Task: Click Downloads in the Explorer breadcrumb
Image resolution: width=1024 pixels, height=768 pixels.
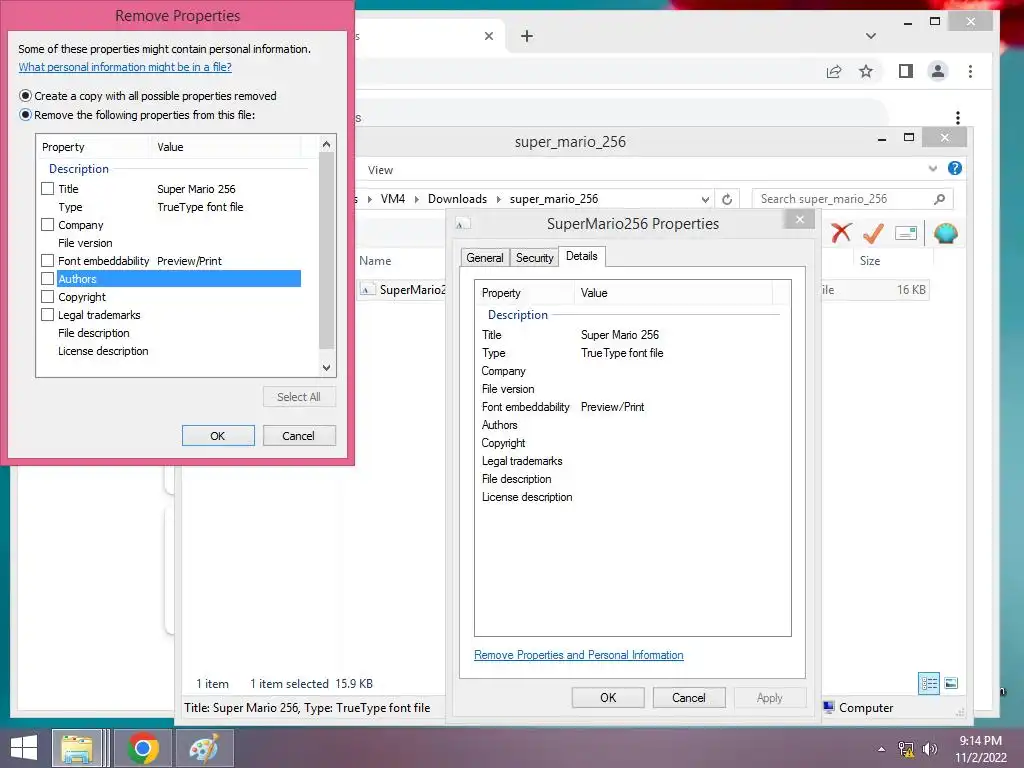Action: [x=457, y=199]
